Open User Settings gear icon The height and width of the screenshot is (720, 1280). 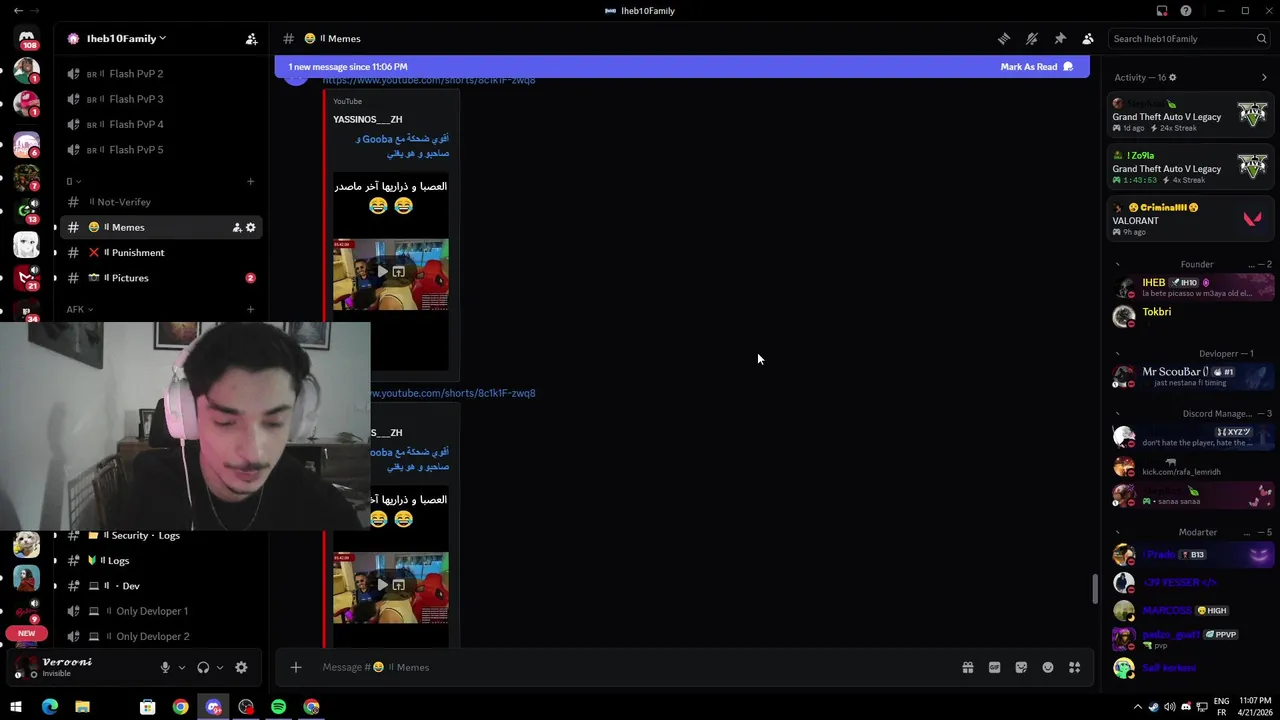[x=241, y=668]
